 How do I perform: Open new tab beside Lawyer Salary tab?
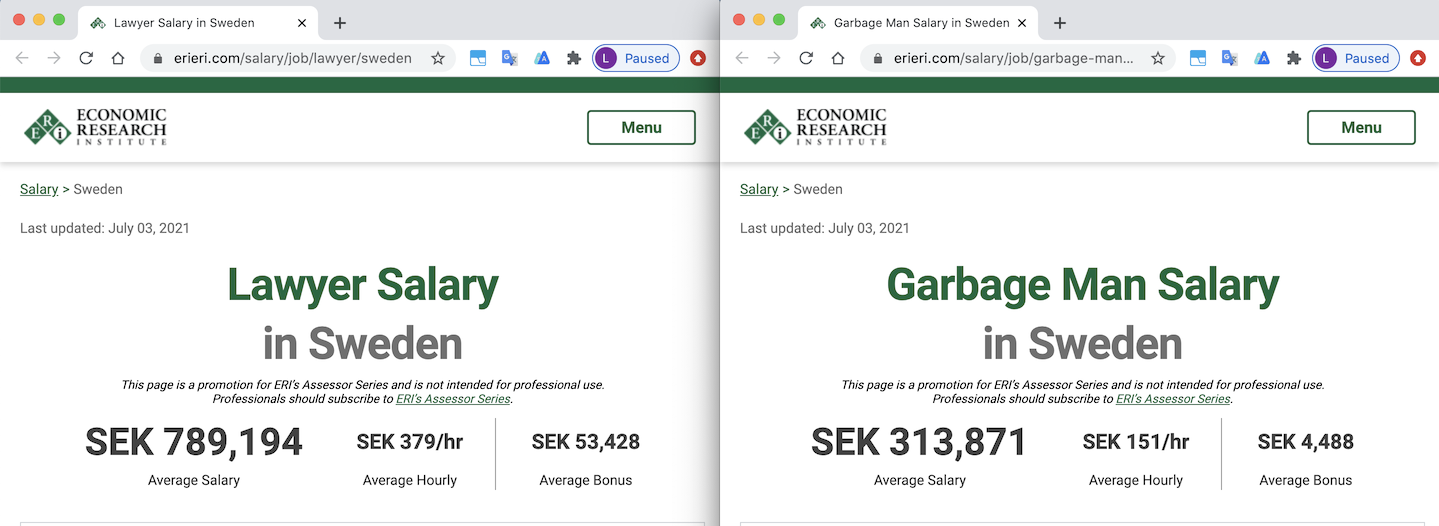[x=340, y=23]
